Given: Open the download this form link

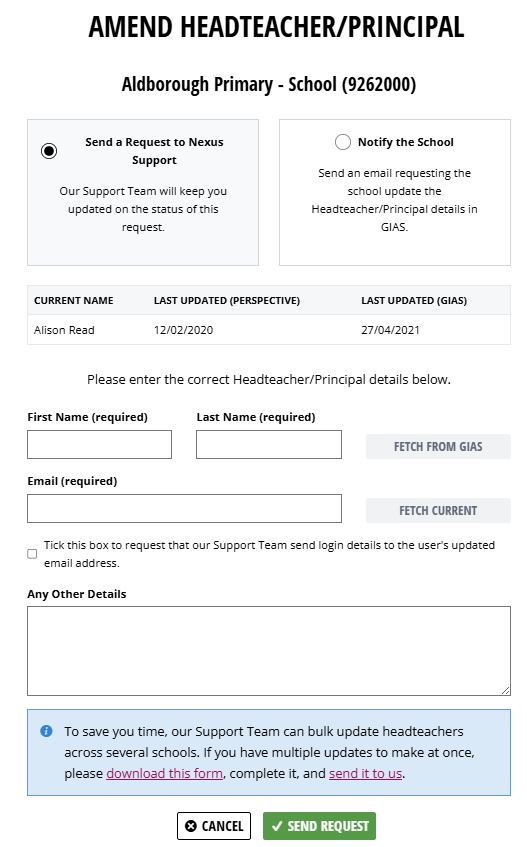Looking at the screenshot, I should [165, 774].
